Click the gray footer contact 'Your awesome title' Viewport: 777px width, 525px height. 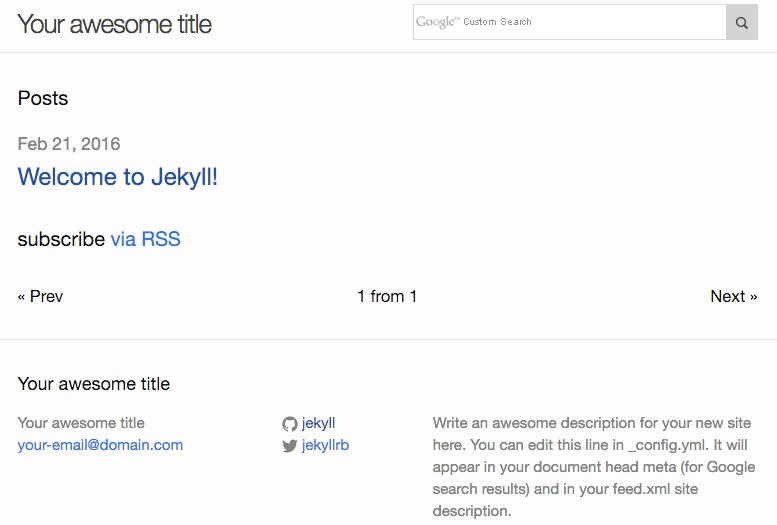tap(81, 423)
